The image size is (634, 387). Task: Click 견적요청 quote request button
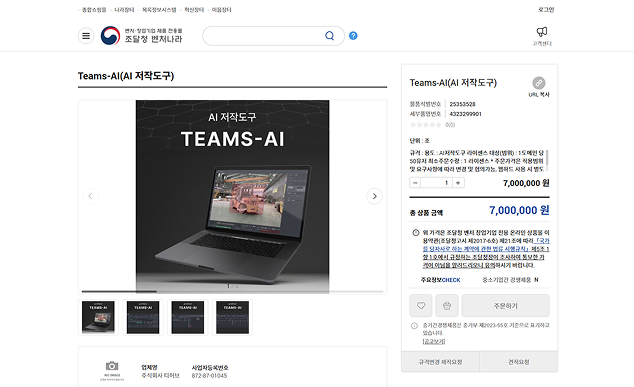519,362
